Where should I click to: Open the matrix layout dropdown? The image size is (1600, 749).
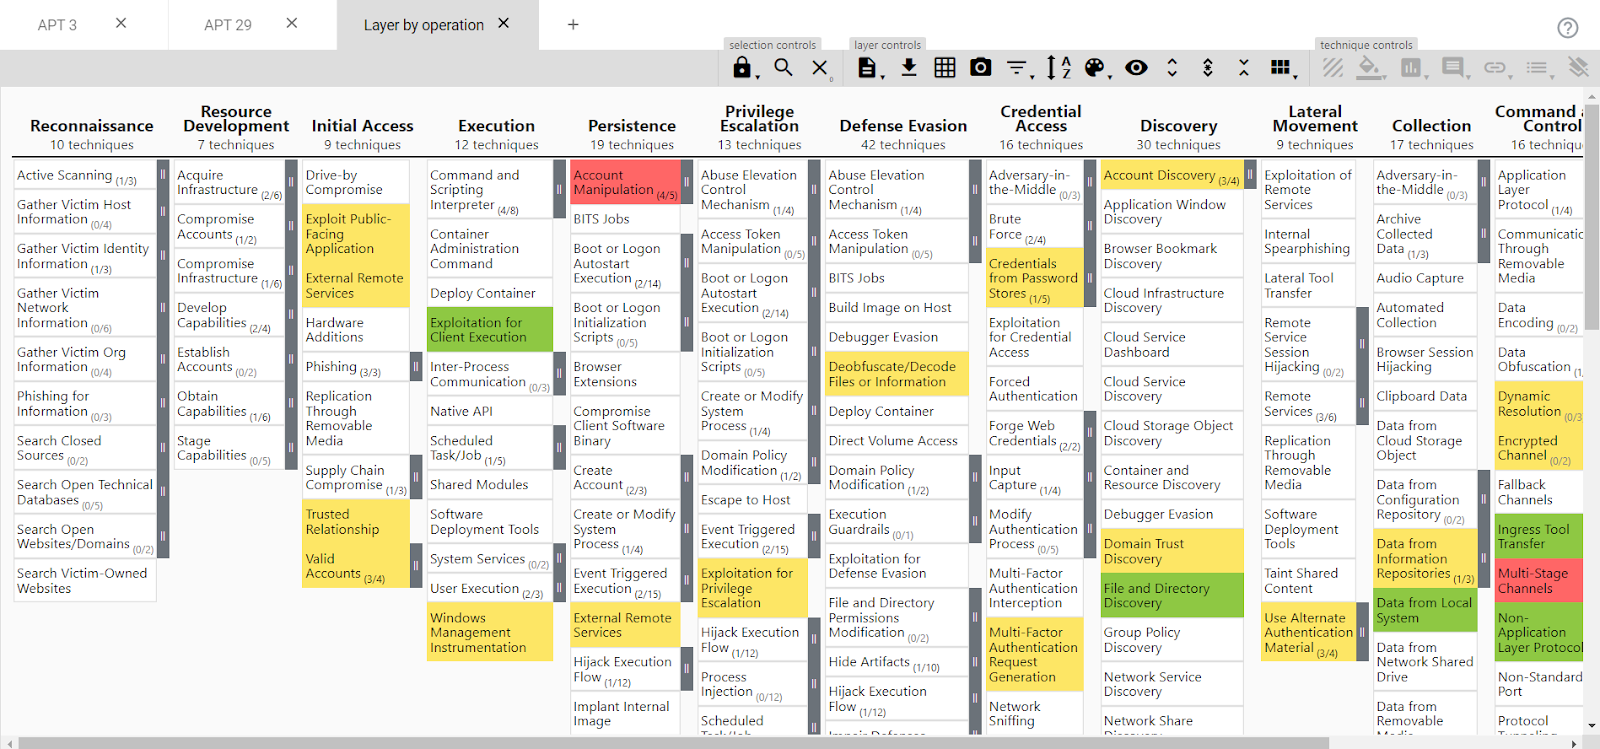point(1282,67)
